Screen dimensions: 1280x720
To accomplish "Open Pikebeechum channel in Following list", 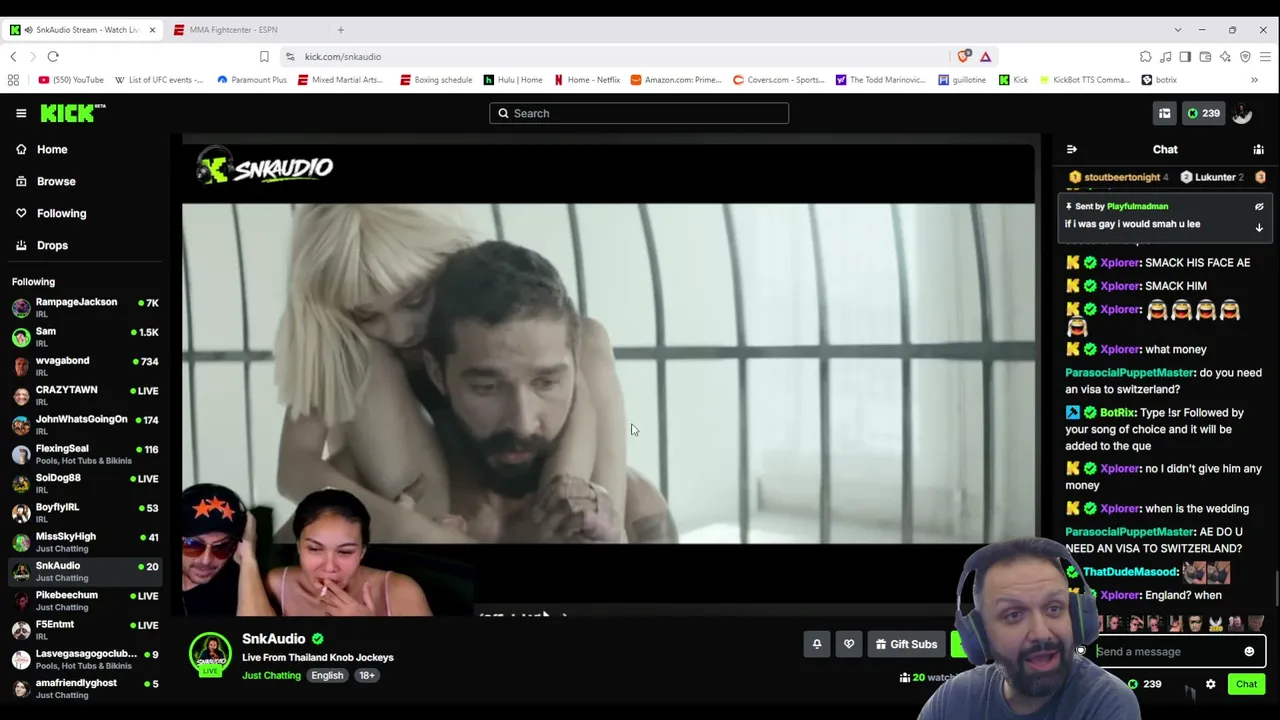I will click(85, 601).
